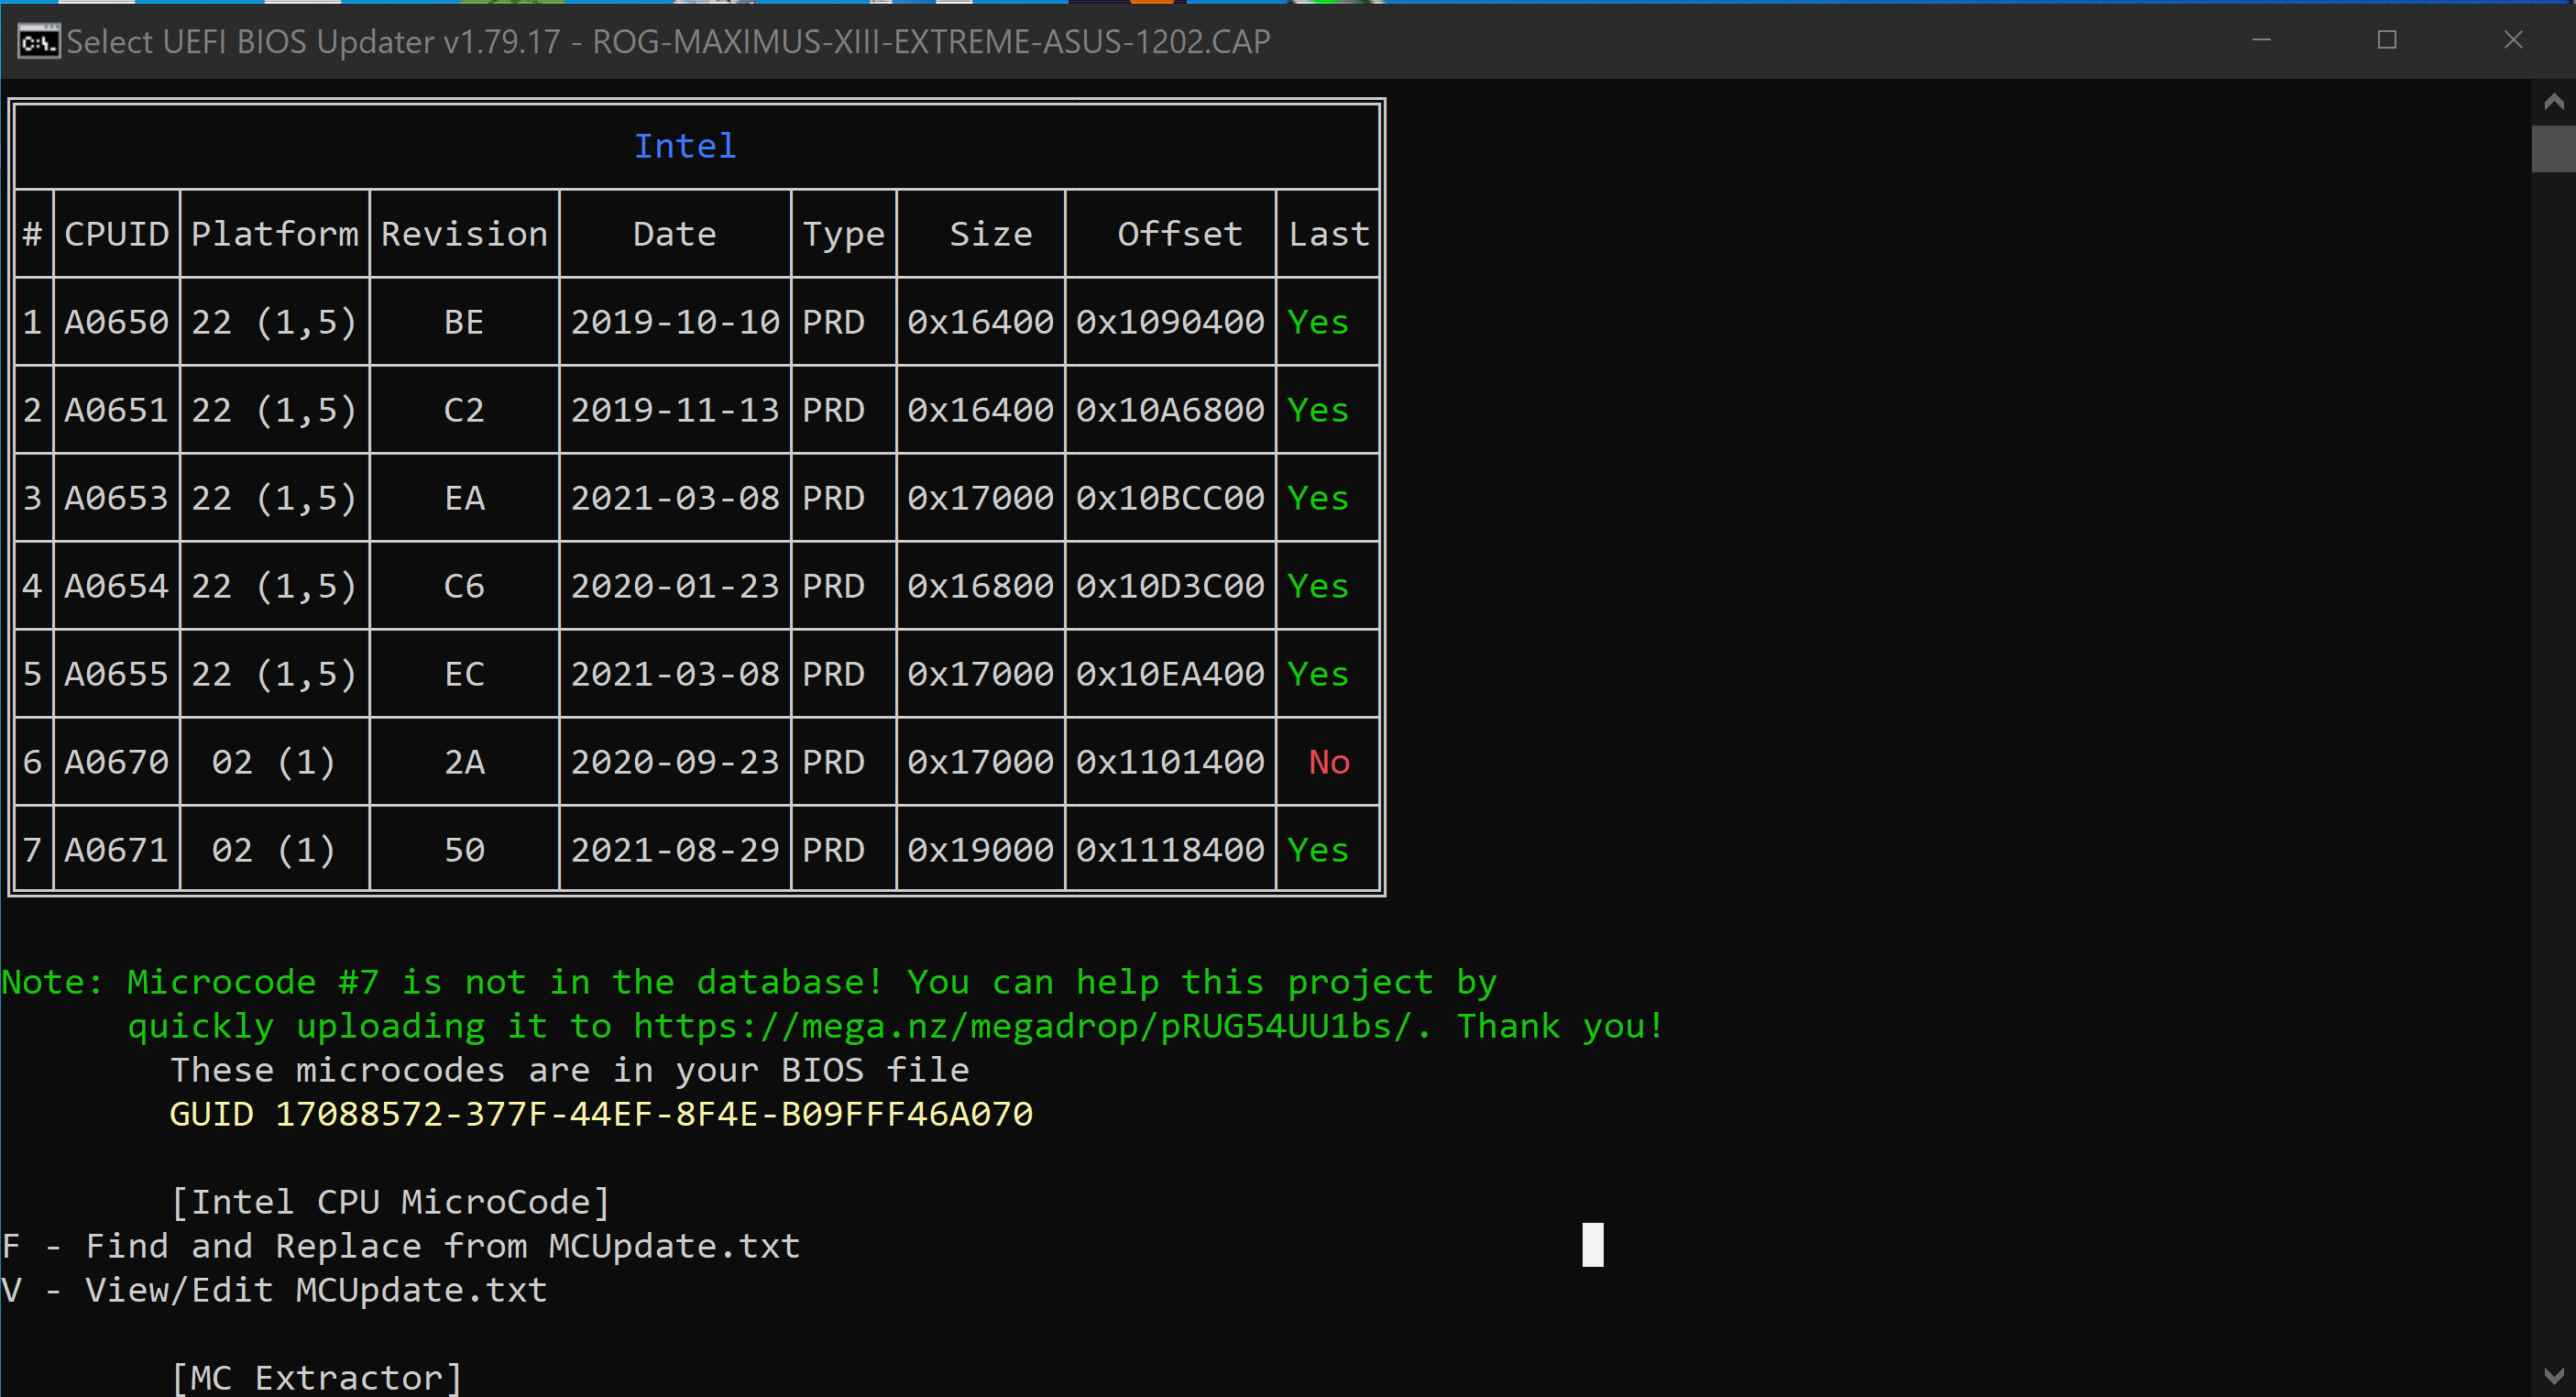Click revision value 'C6'
The width and height of the screenshot is (2576, 1397).
[465, 586]
